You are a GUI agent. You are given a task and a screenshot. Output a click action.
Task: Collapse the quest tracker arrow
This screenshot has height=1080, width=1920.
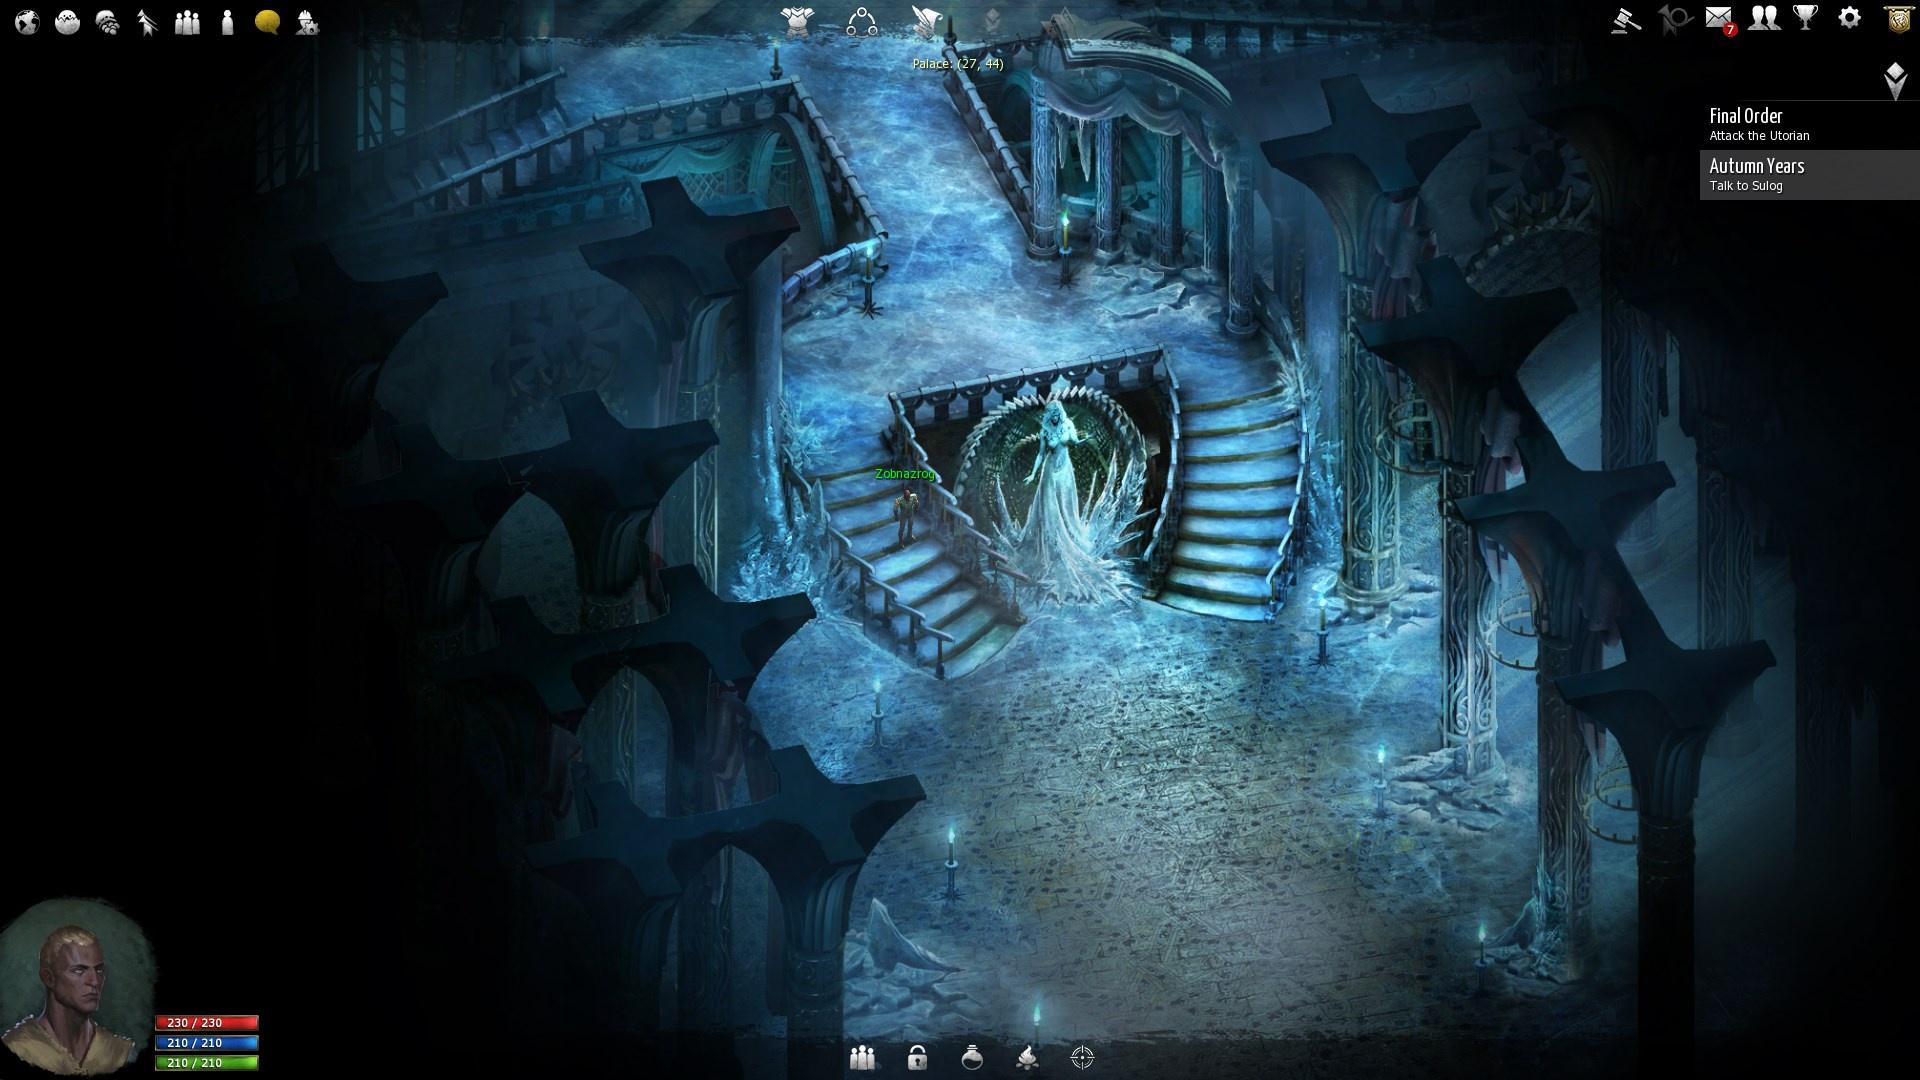[x=1895, y=80]
